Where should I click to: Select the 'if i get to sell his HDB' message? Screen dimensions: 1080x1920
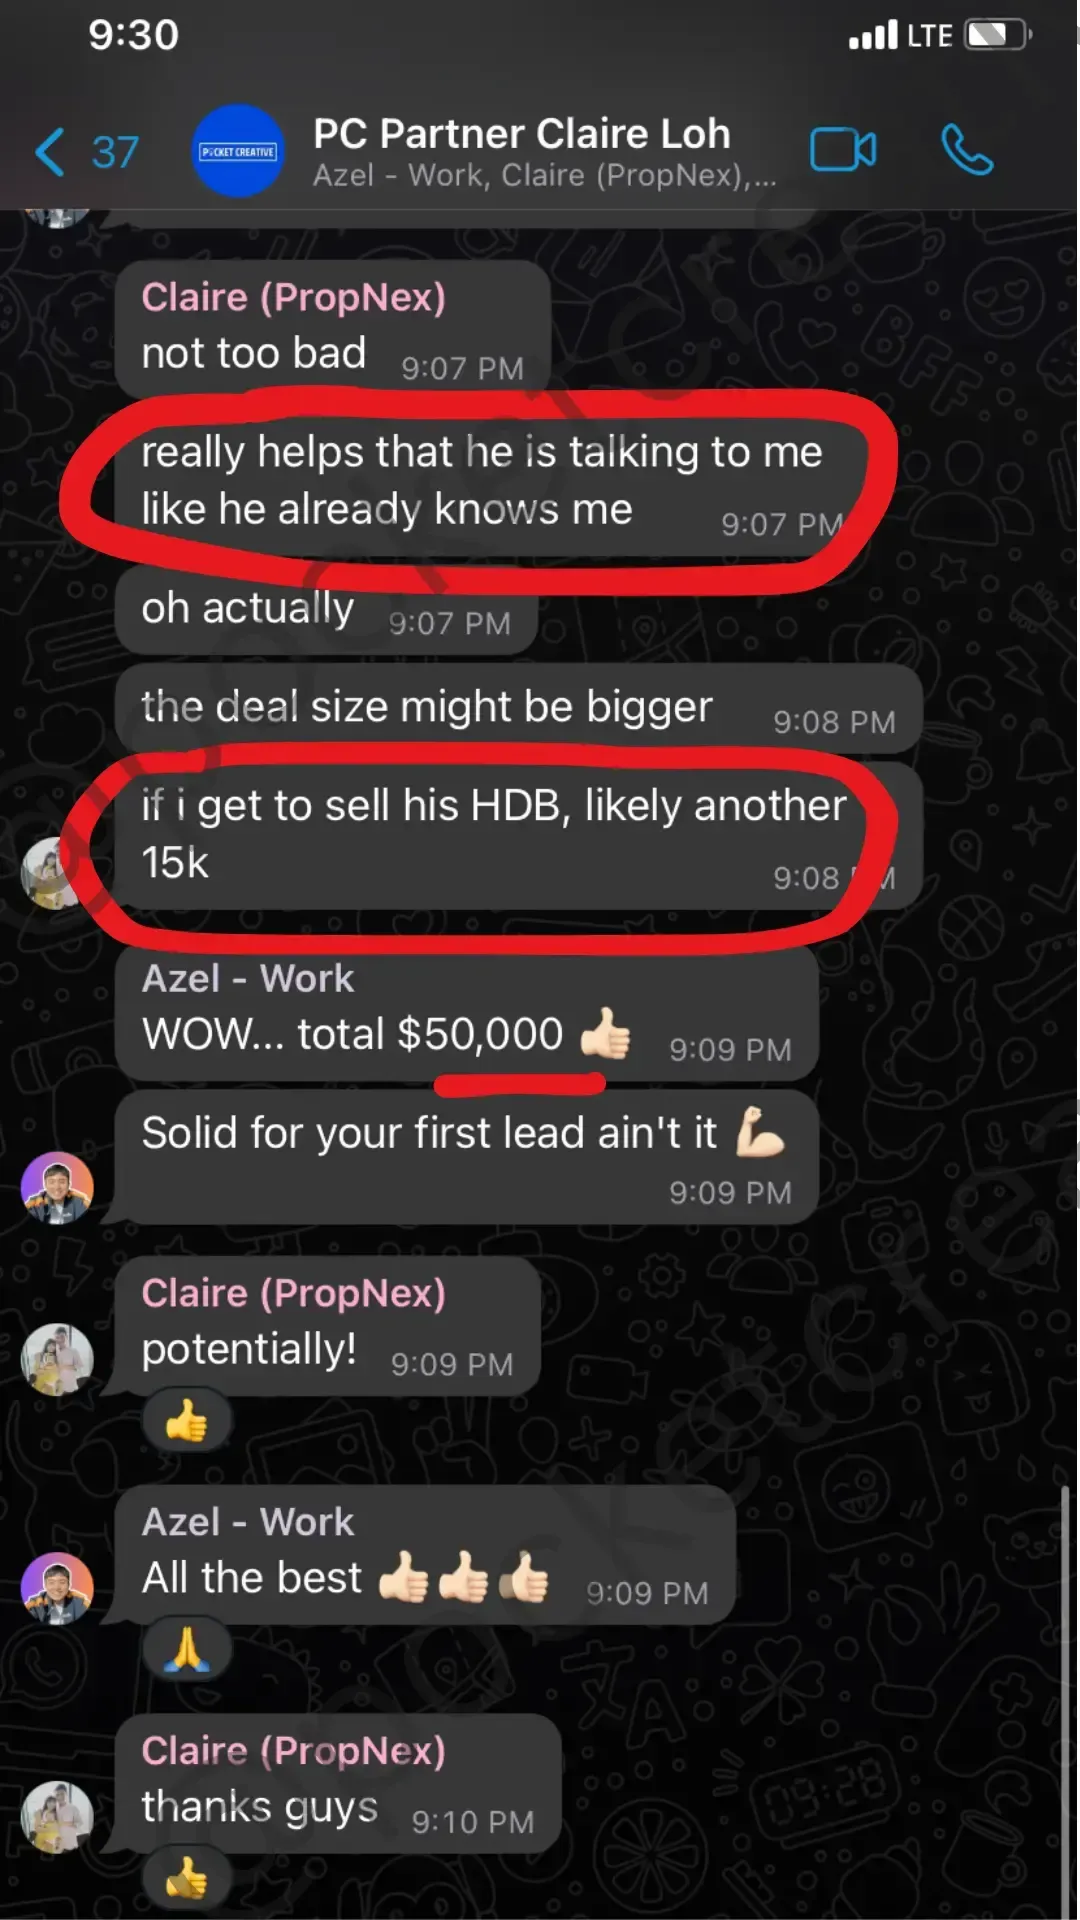coord(518,835)
